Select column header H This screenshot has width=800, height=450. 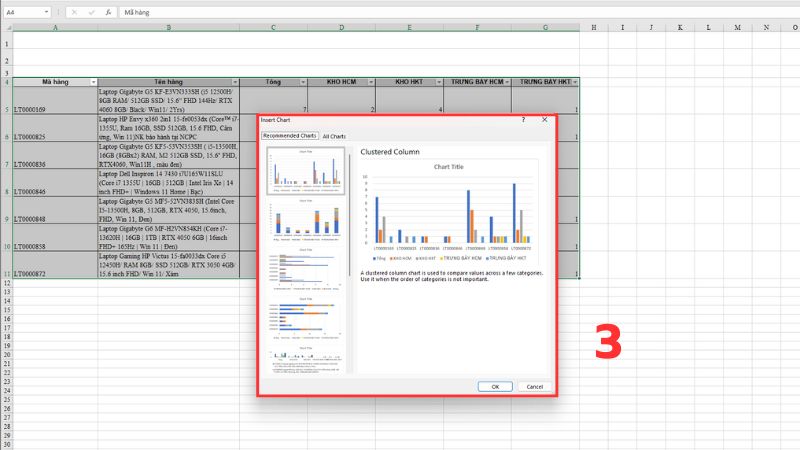pyautogui.click(x=593, y=27)
